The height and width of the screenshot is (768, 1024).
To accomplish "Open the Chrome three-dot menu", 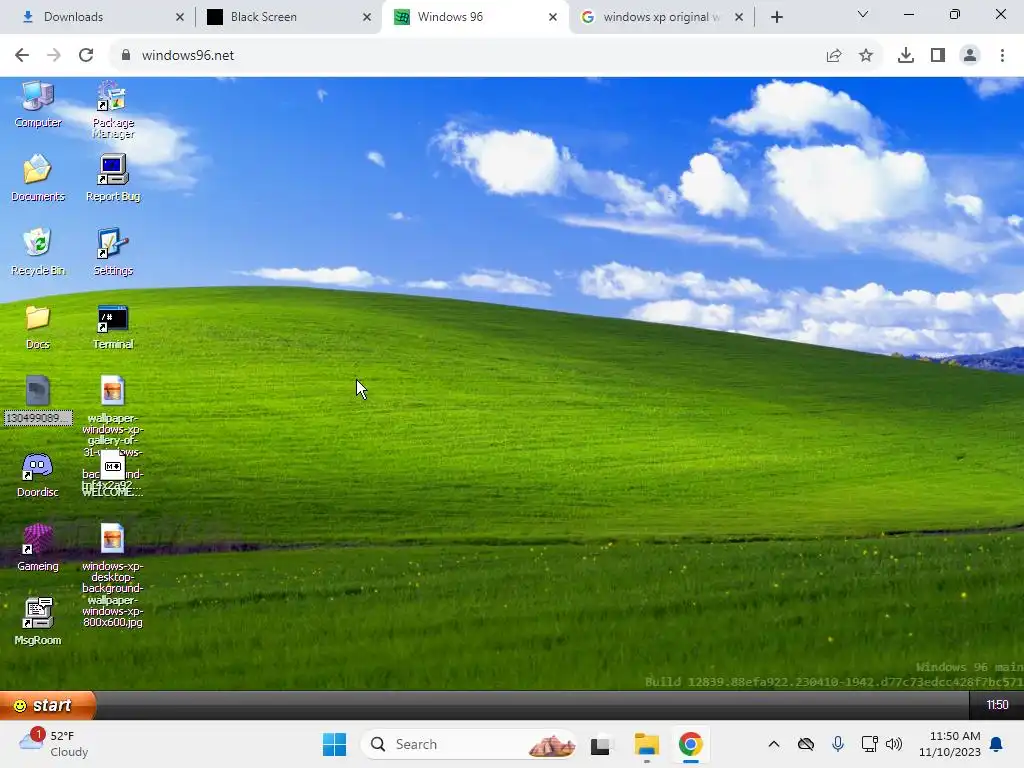I will click(x=1002, y=55).
